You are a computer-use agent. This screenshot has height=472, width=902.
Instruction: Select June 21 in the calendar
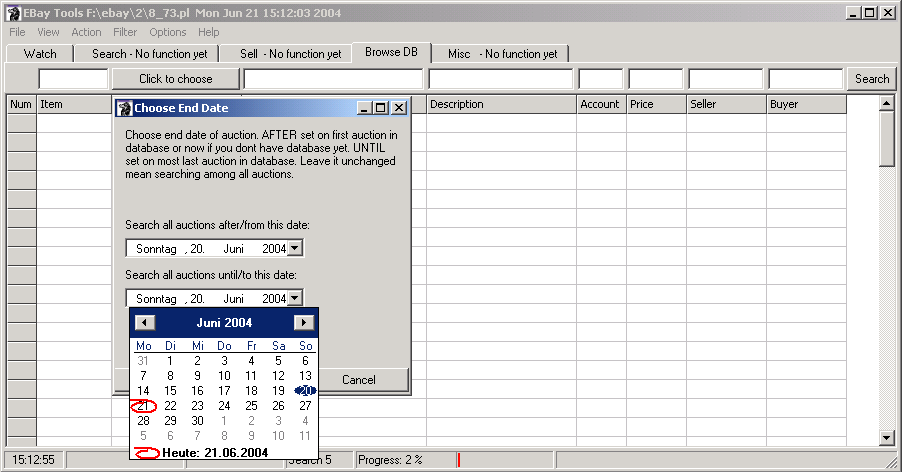point(144,406)
